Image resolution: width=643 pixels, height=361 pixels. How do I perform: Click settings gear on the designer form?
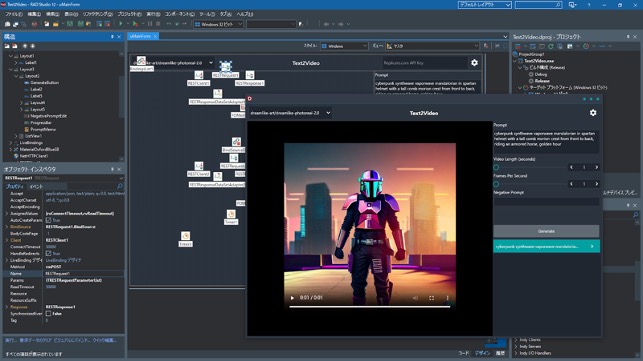[x=474, y=63]
